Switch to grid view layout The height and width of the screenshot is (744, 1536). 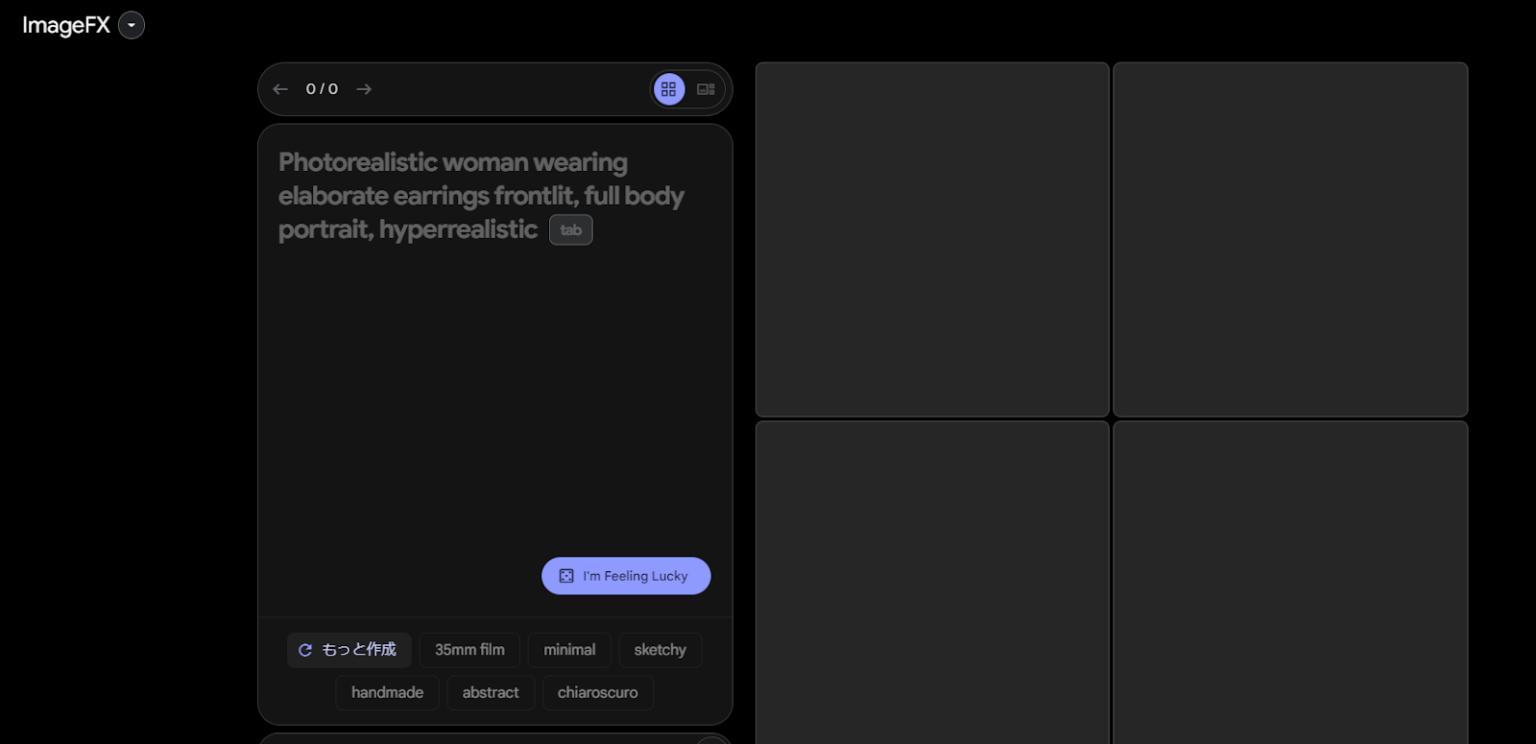click(x=669, y=89)
